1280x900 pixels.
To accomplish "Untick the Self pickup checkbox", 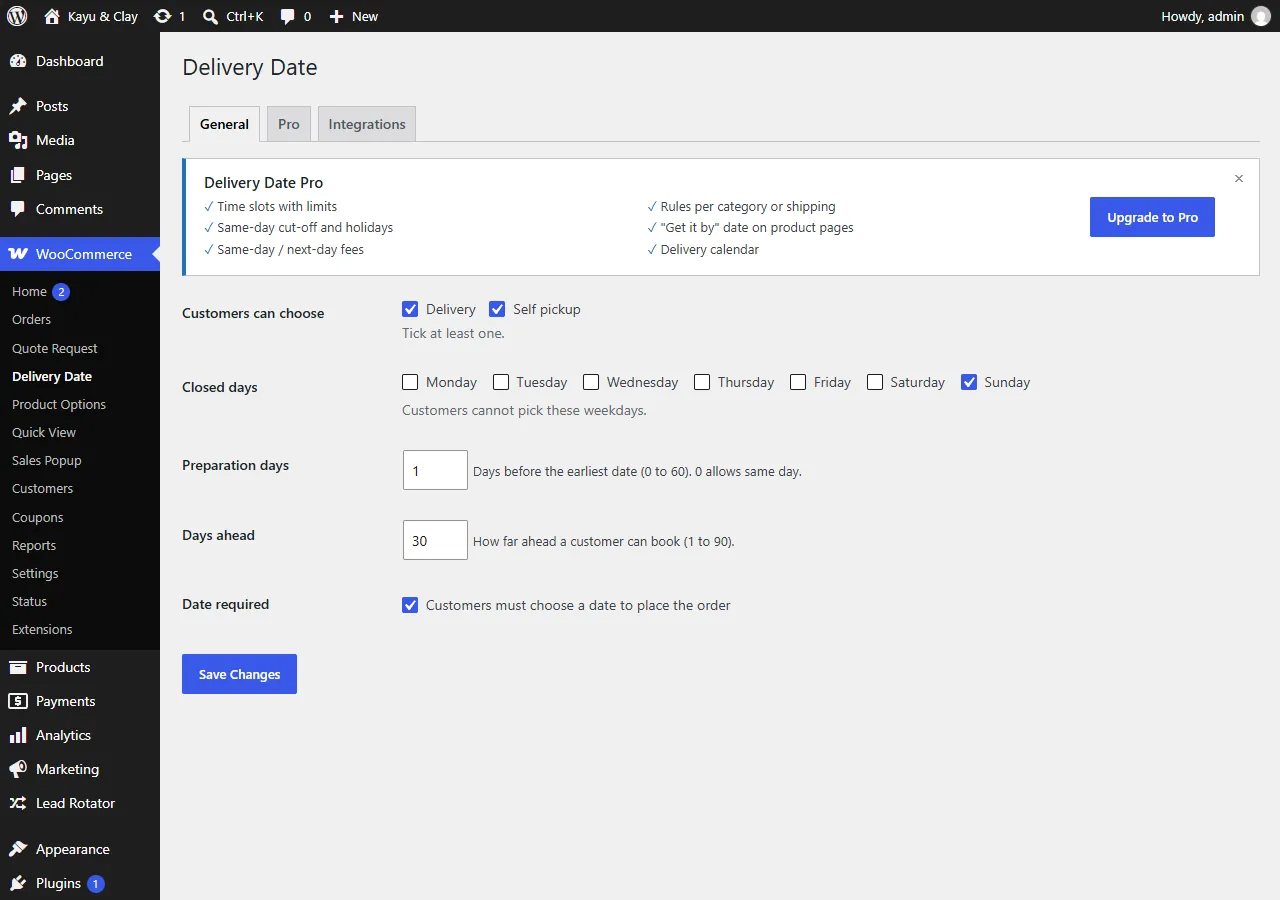I will coord(497,309).
